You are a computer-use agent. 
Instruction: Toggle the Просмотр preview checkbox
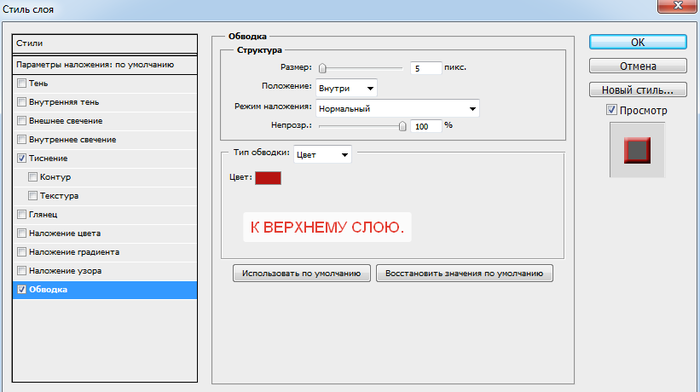tap(611, 109)
